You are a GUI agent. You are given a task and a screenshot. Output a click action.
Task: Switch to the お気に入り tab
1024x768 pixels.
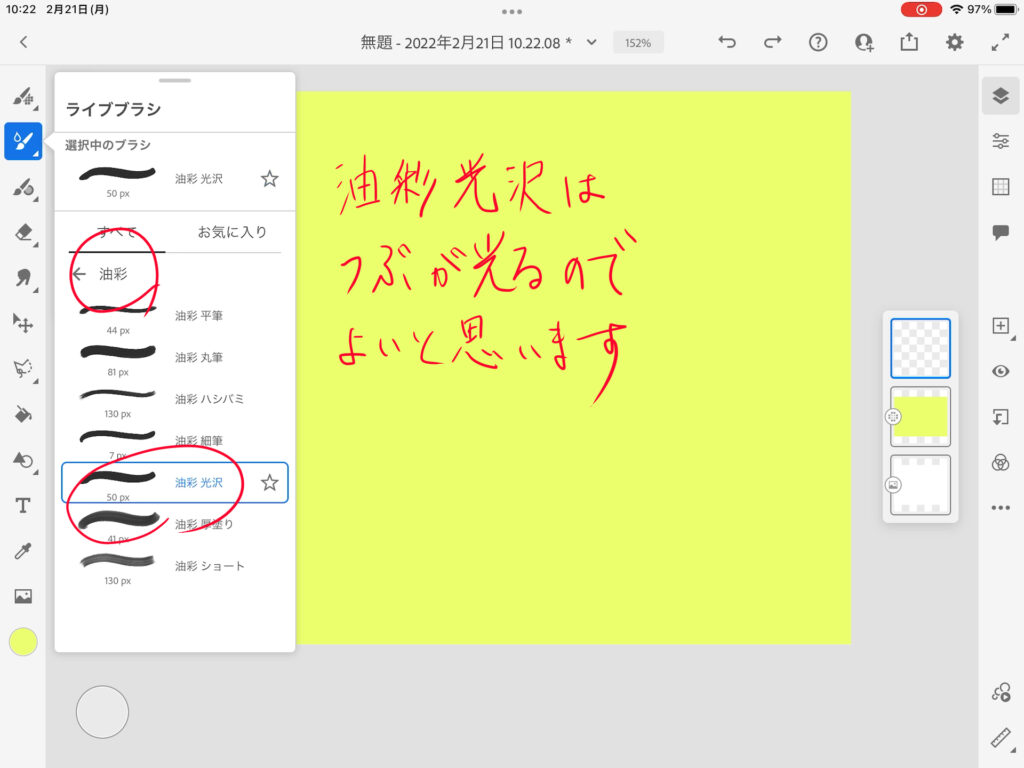pyautogui.click(x=232, y=232)
